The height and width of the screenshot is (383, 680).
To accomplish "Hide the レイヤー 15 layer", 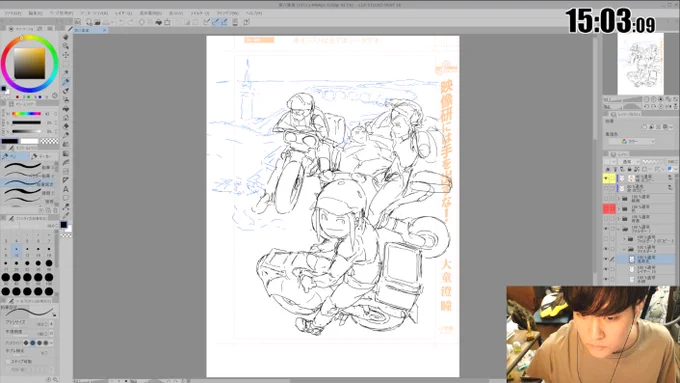I will tap(606, 269).
